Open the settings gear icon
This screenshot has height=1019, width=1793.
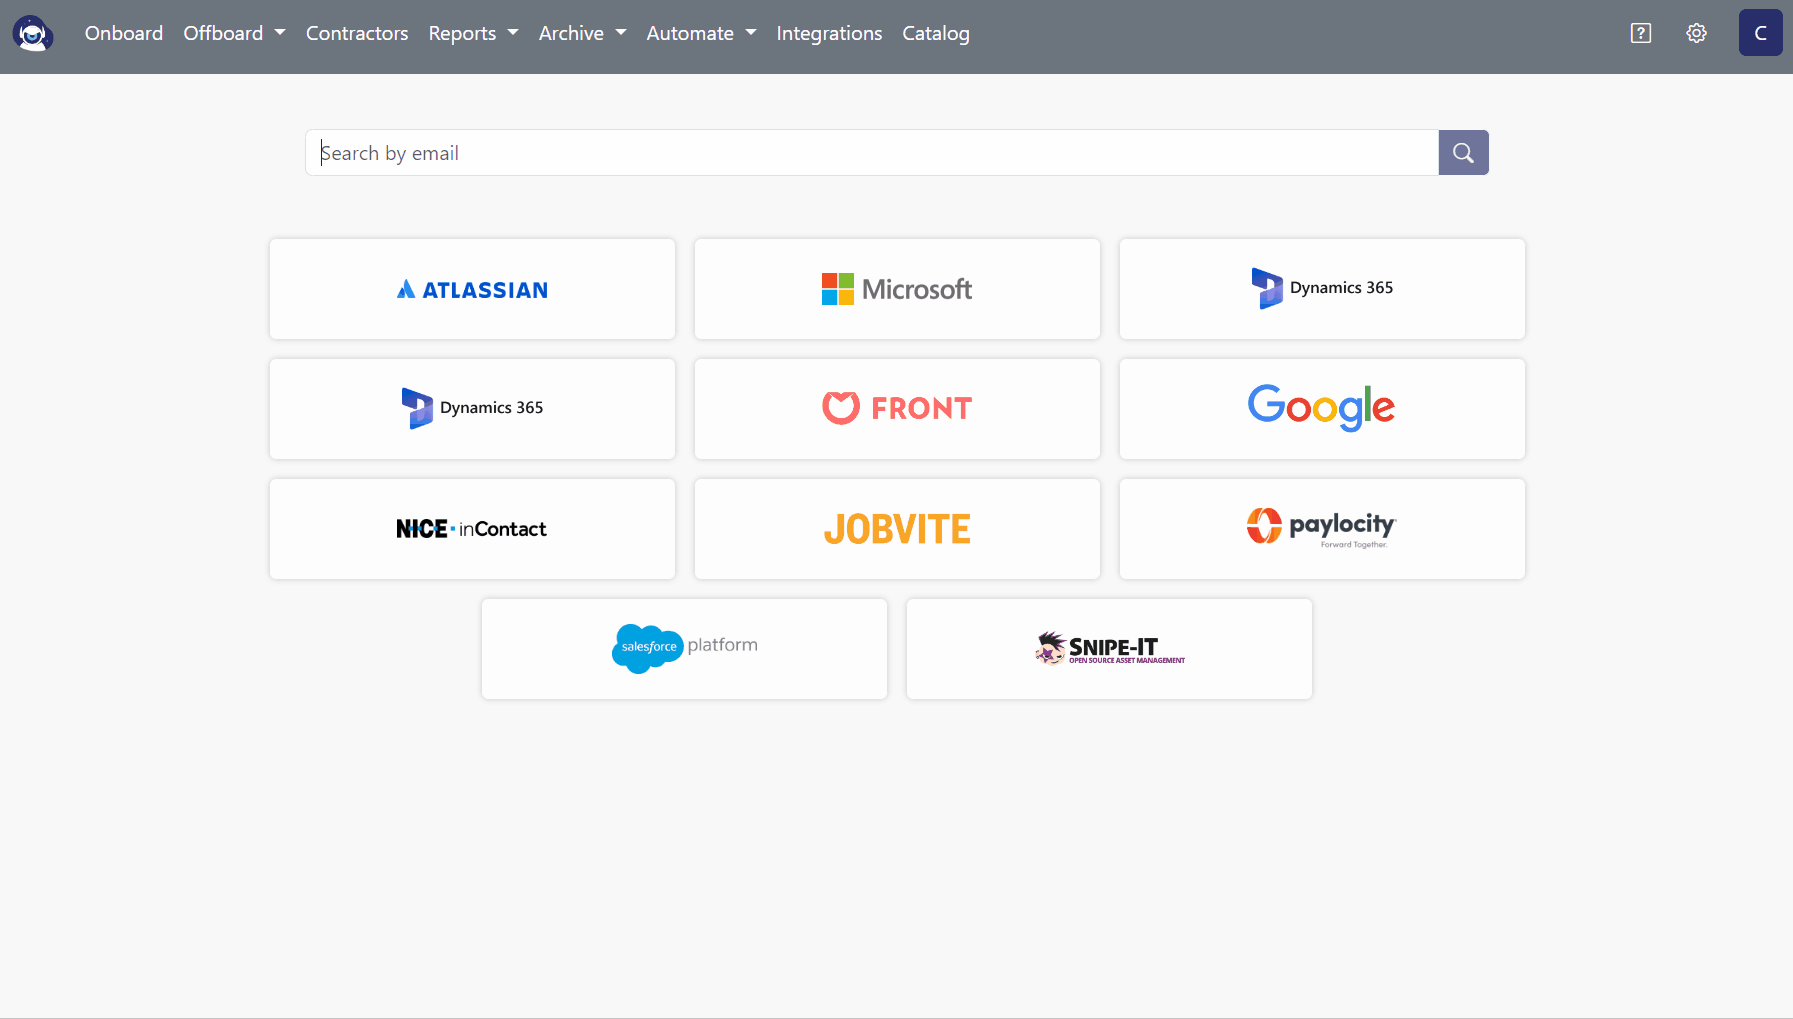click(1696, 33)
